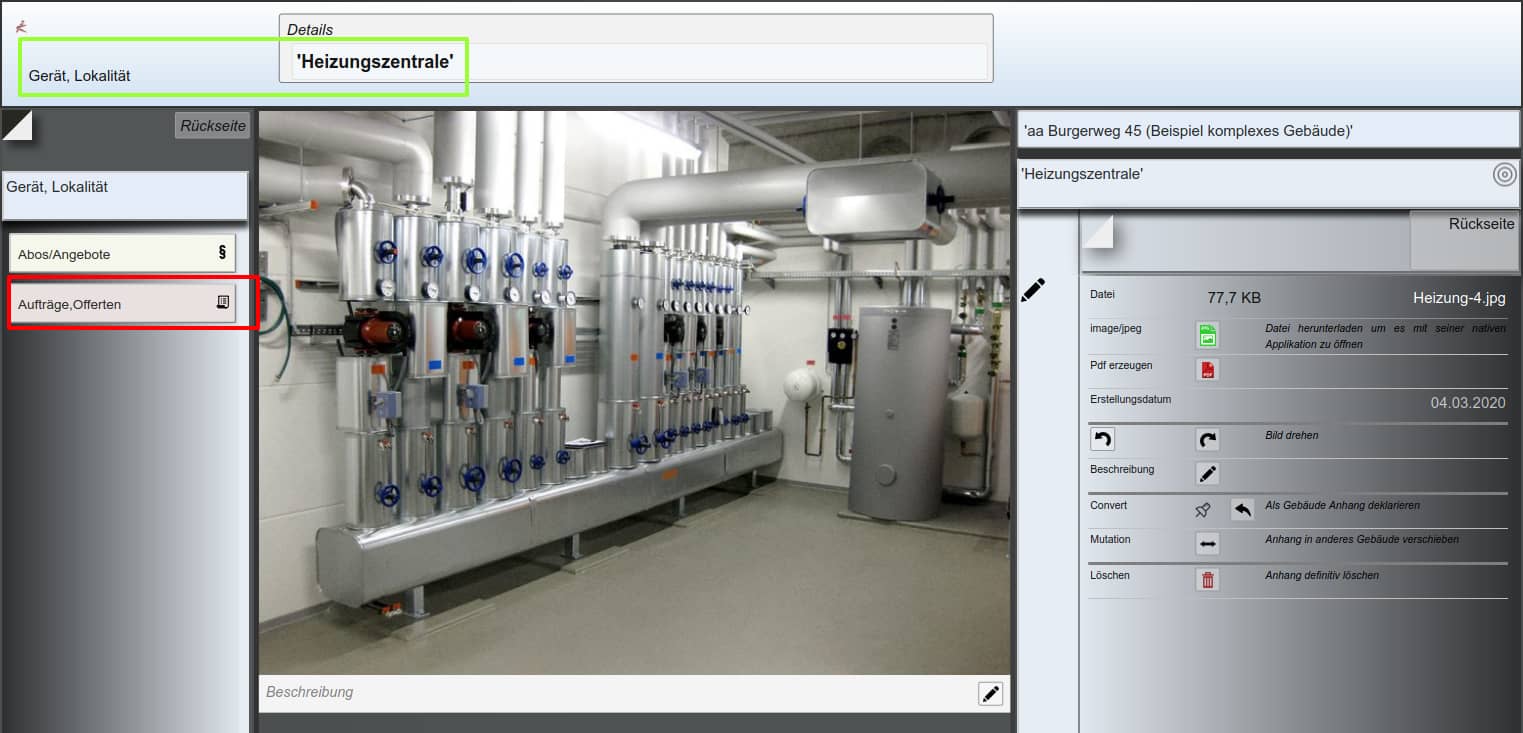Download the Heizung-4.jpg image file

point(1208,336)
